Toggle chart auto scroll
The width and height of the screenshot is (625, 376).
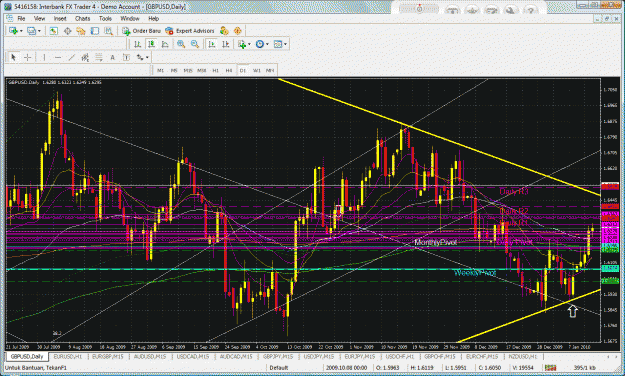pyautogui.click(x=212, y=44)
